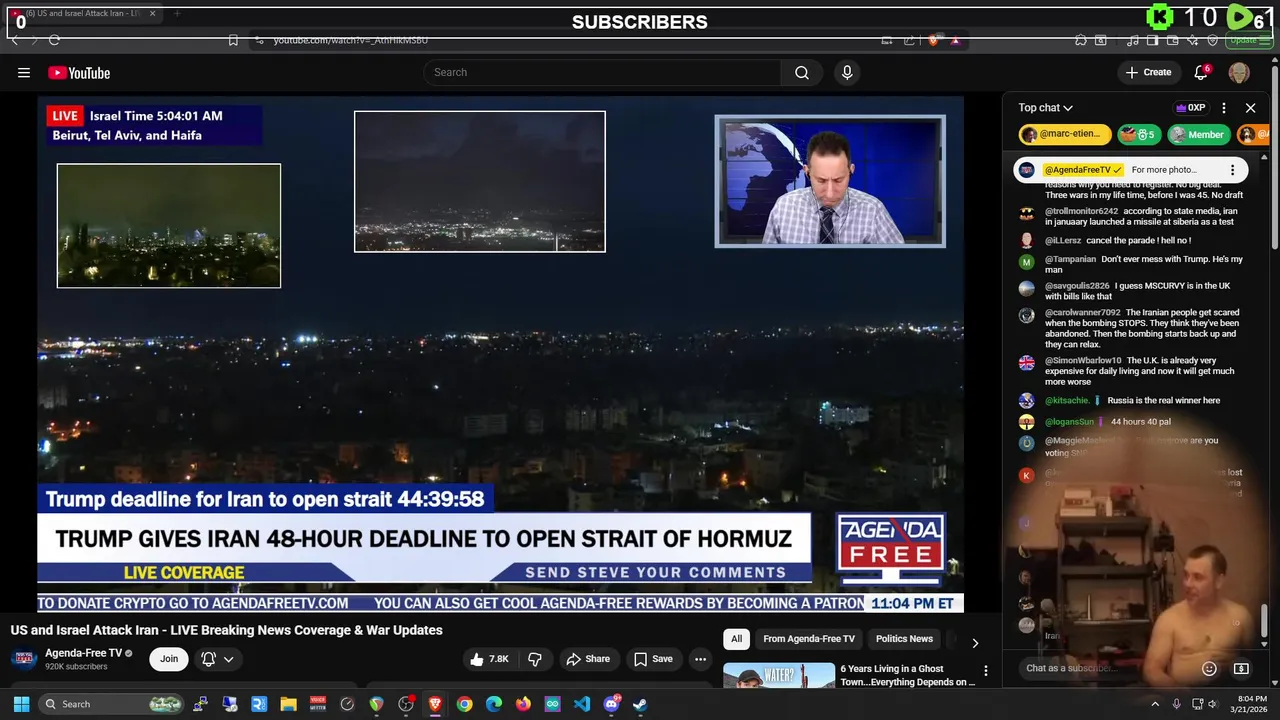Save the video to a playlist

pos(653,659)
